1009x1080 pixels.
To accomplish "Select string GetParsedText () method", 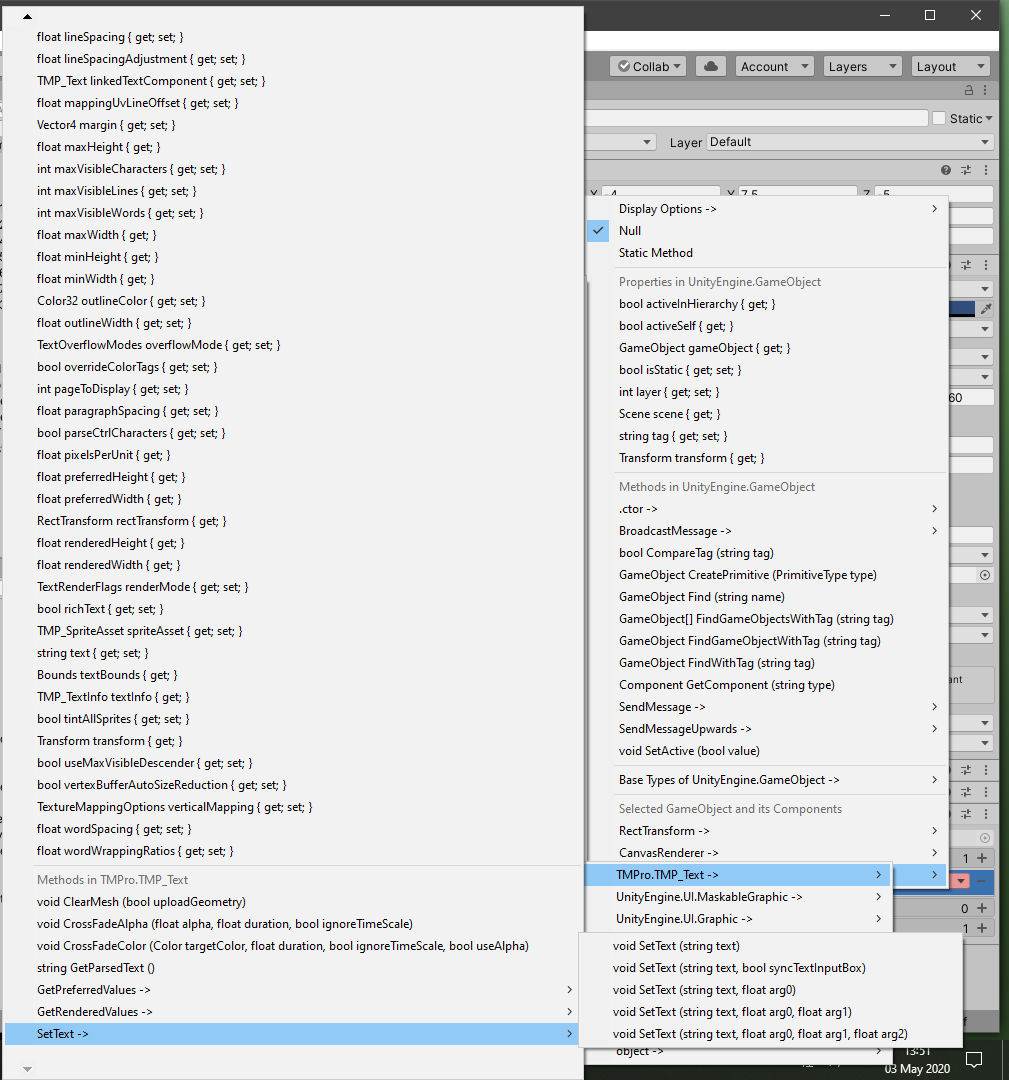I will 294,968.
